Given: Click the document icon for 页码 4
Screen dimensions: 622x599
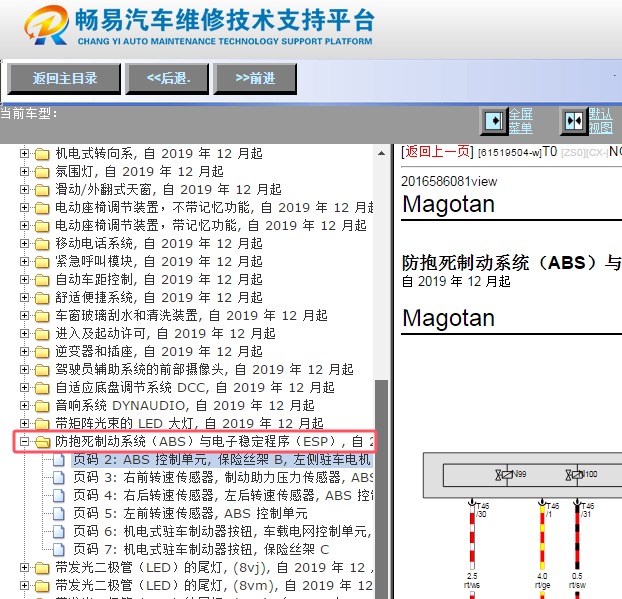Looking at the screenshot, I should [x=59, y=495].
